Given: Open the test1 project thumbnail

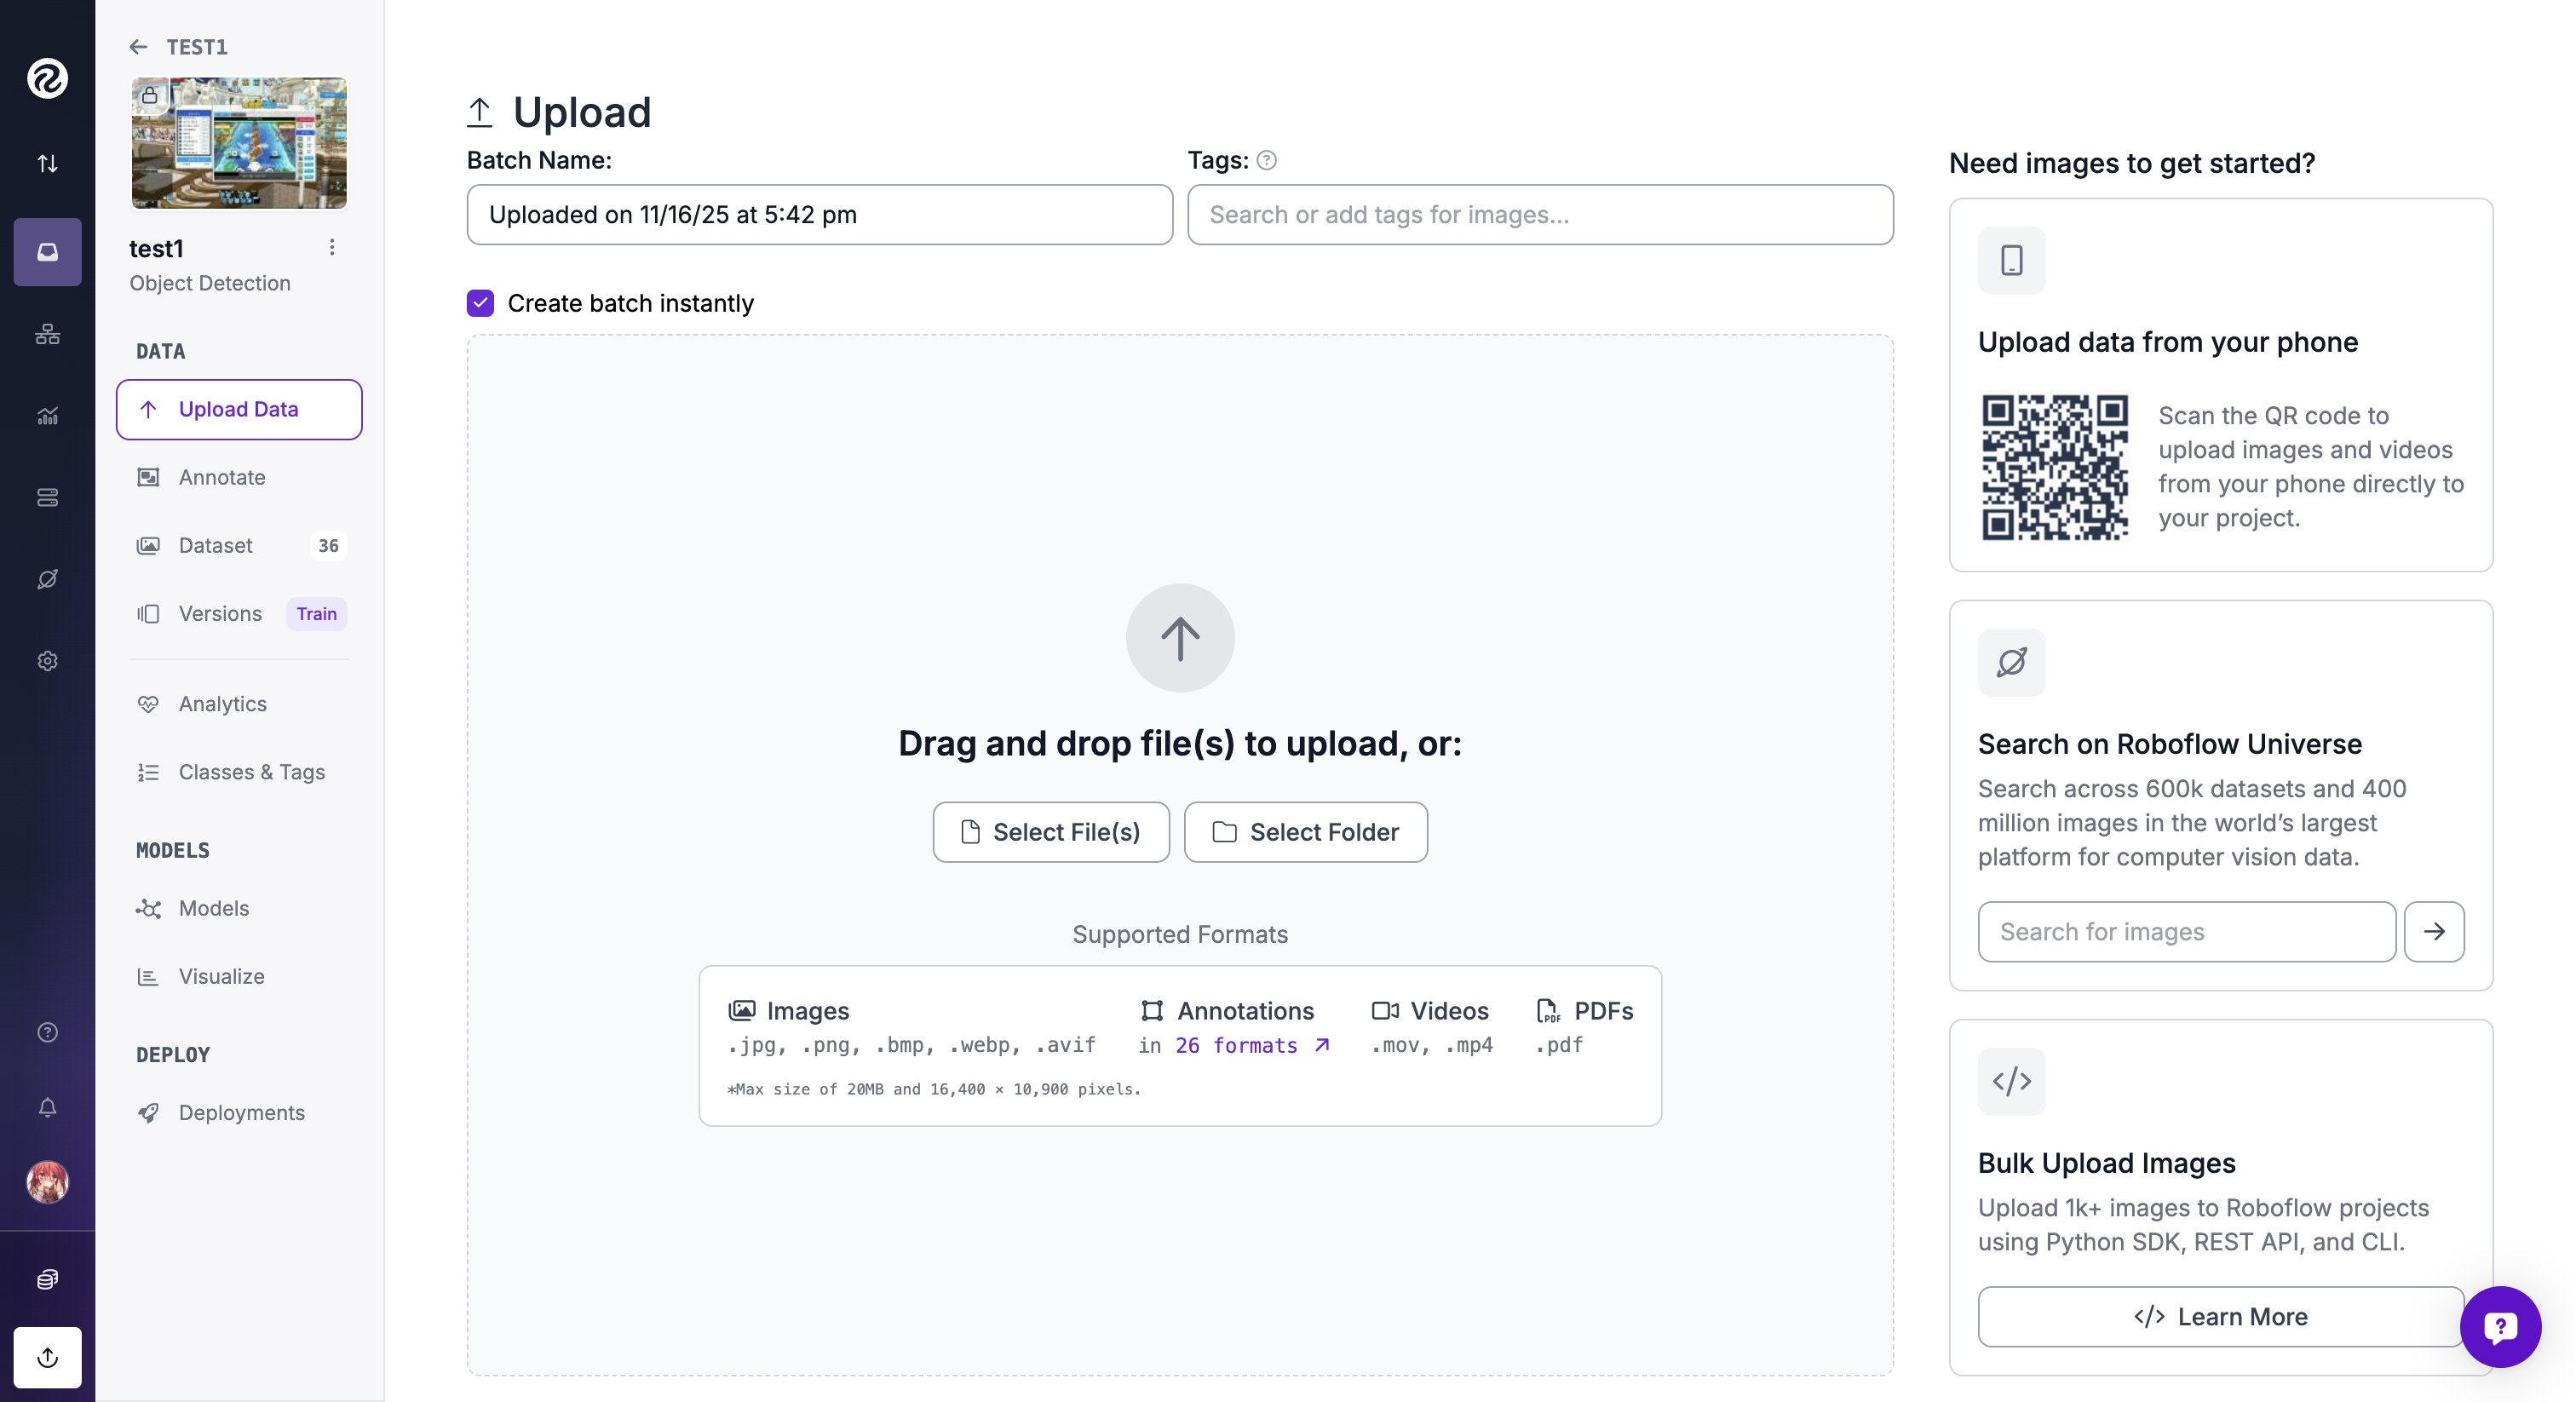Looking at the screenshot, I should tap(238, 143).
